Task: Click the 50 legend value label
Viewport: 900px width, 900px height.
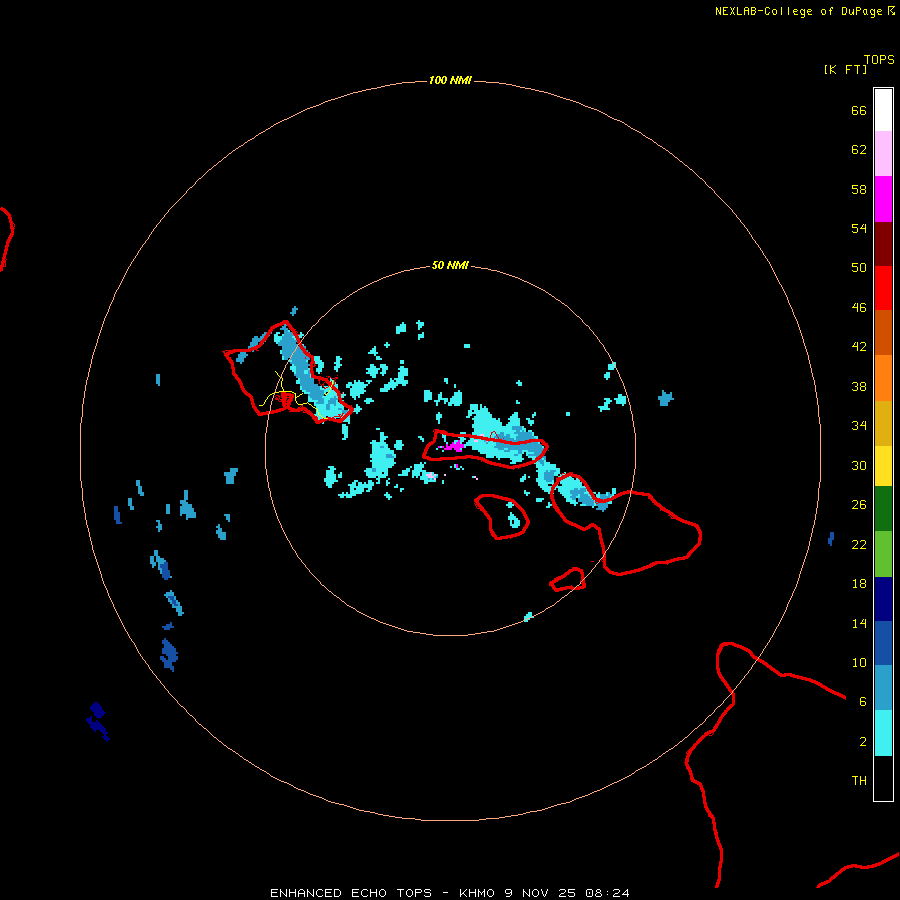Action: coord(859,268)
